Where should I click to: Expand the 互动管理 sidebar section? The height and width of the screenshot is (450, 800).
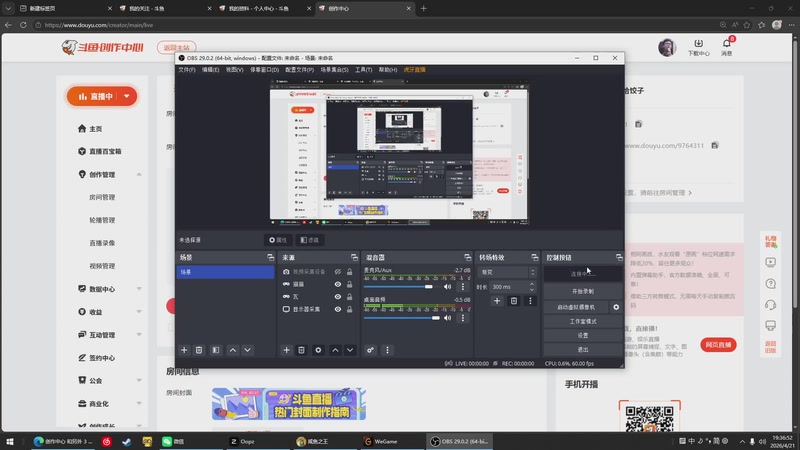pos(139,335)
